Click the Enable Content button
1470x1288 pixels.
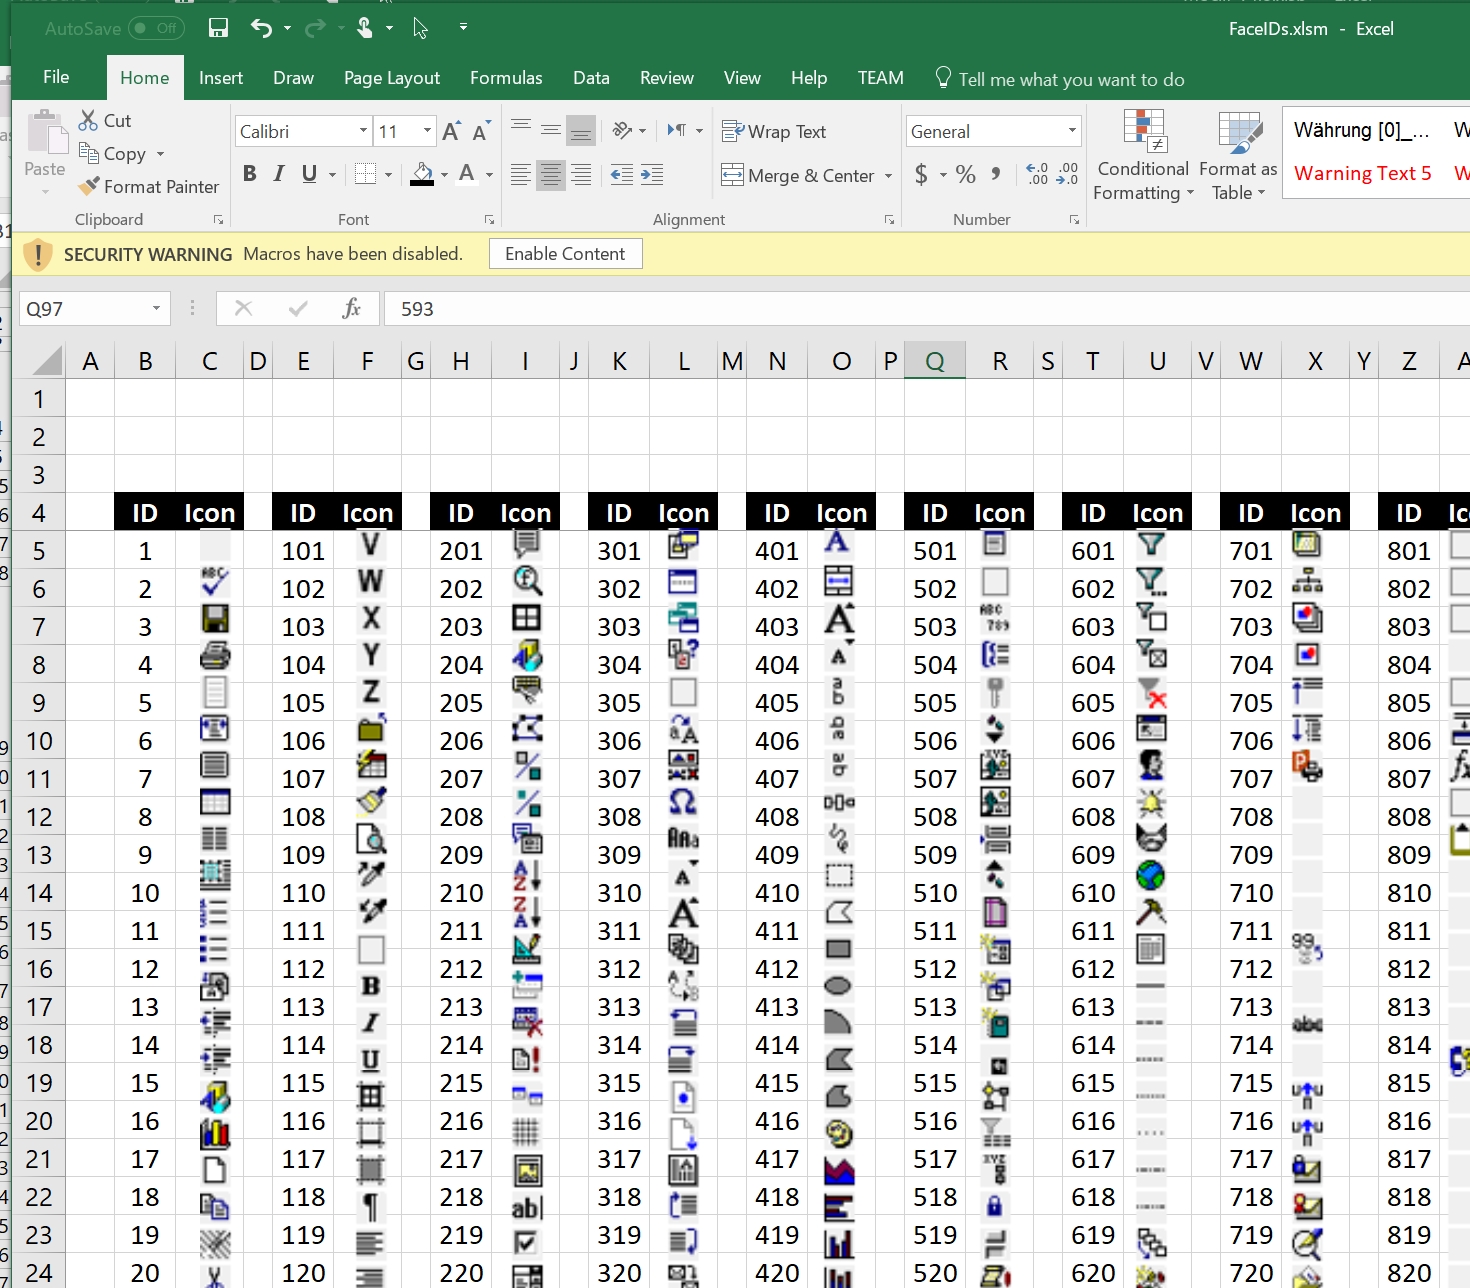coord(565,254)
